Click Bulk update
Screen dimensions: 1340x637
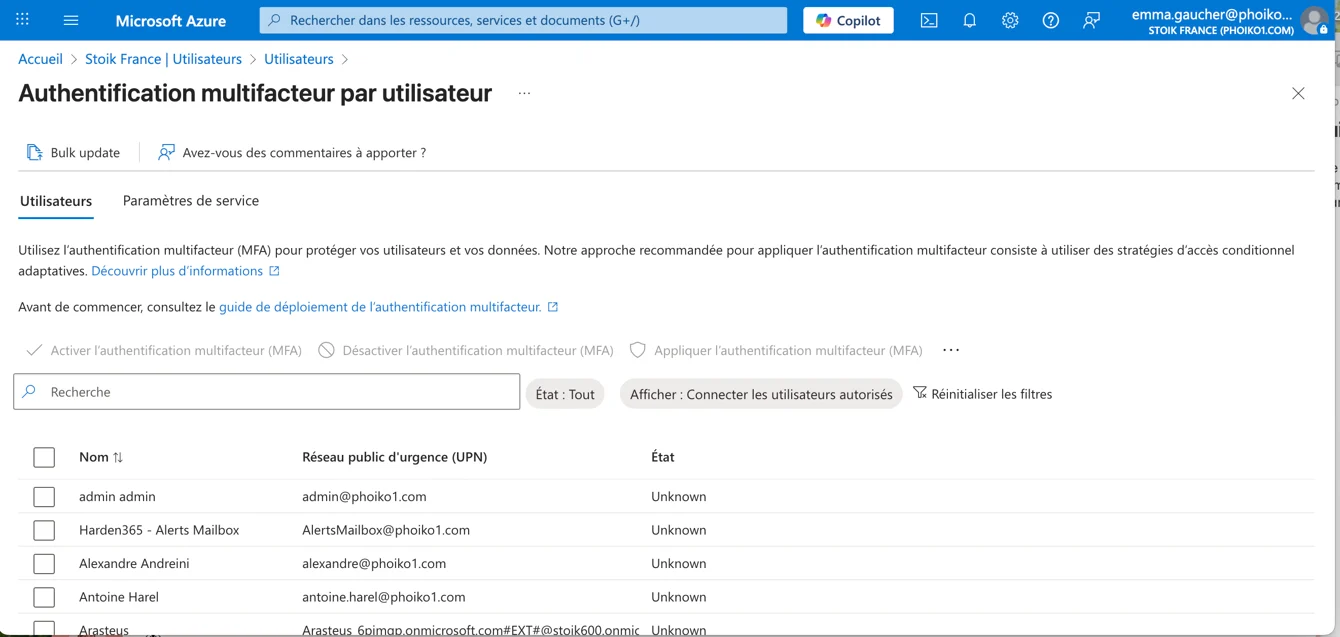coord(74,152)
